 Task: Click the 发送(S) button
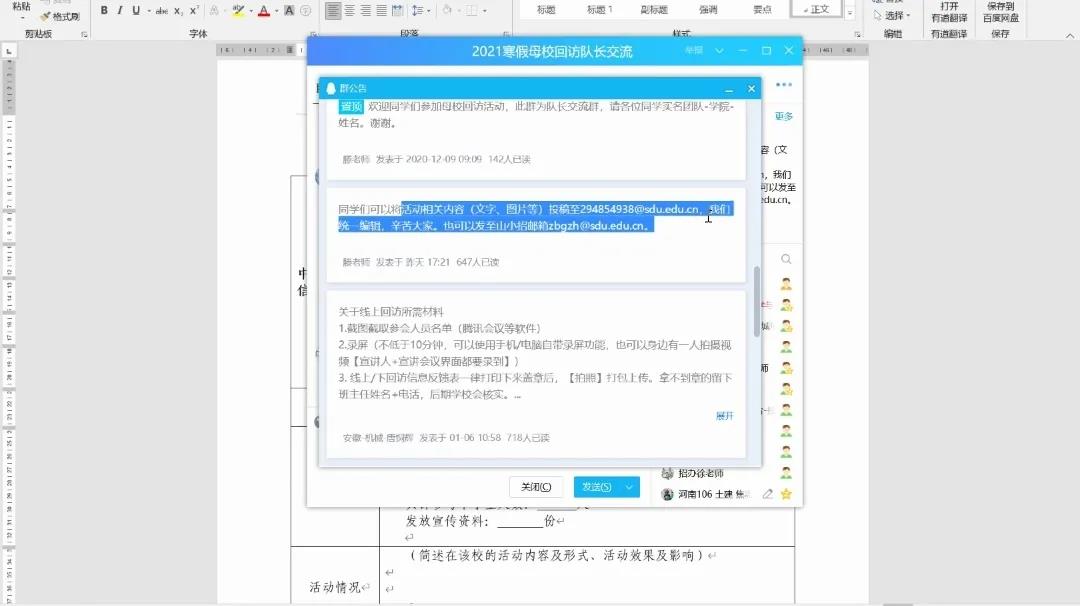[596, 487]
